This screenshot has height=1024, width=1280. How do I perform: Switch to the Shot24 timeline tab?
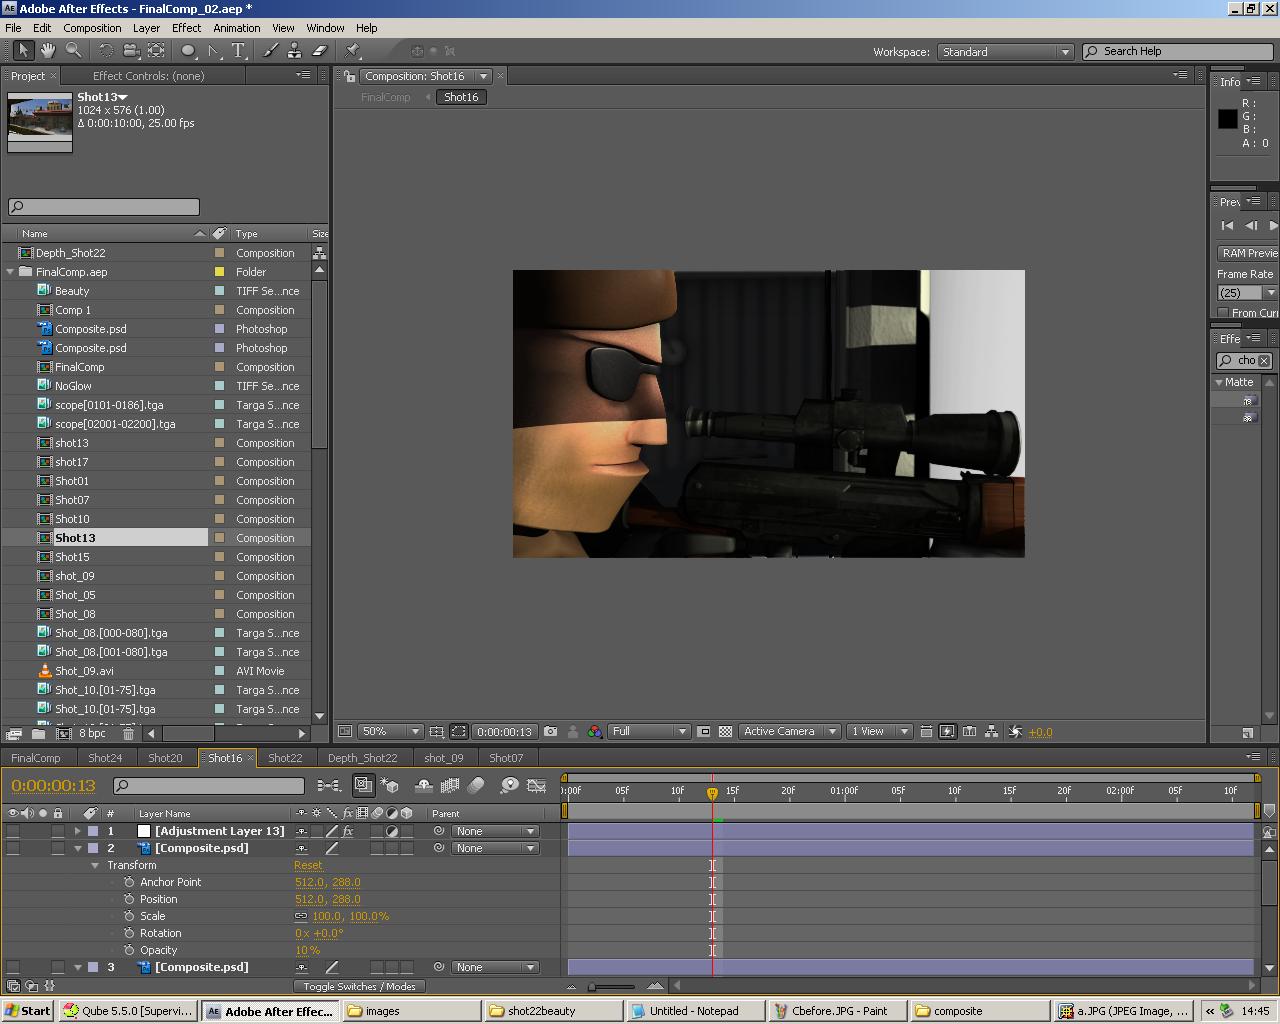point(105,758)
